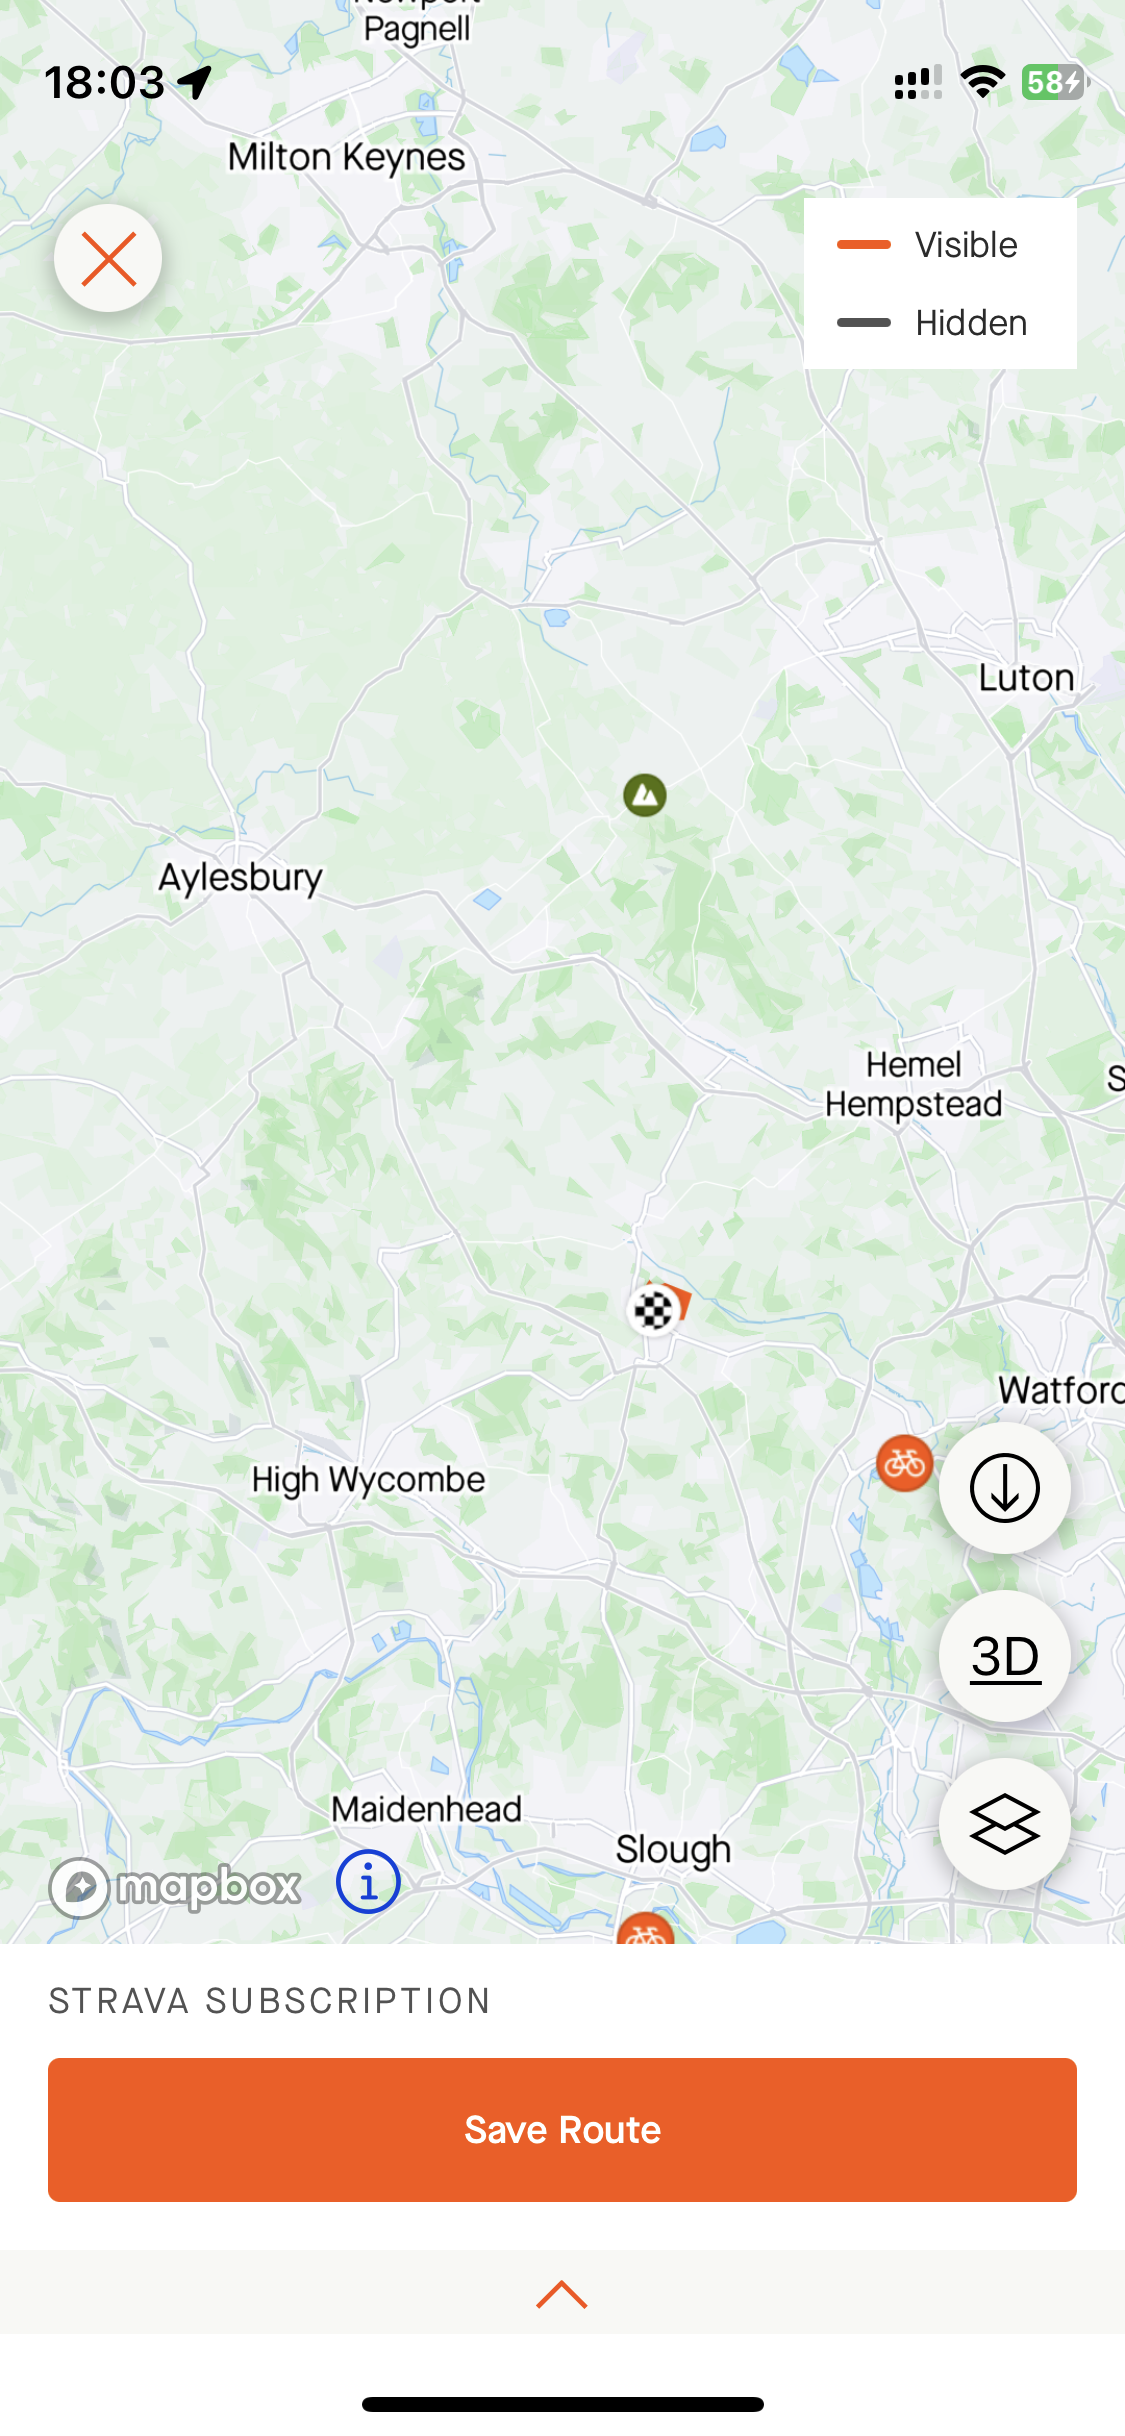1125x2436 pixels.
Task: Tap the location arrow in status bar
Action: [196, 82]
